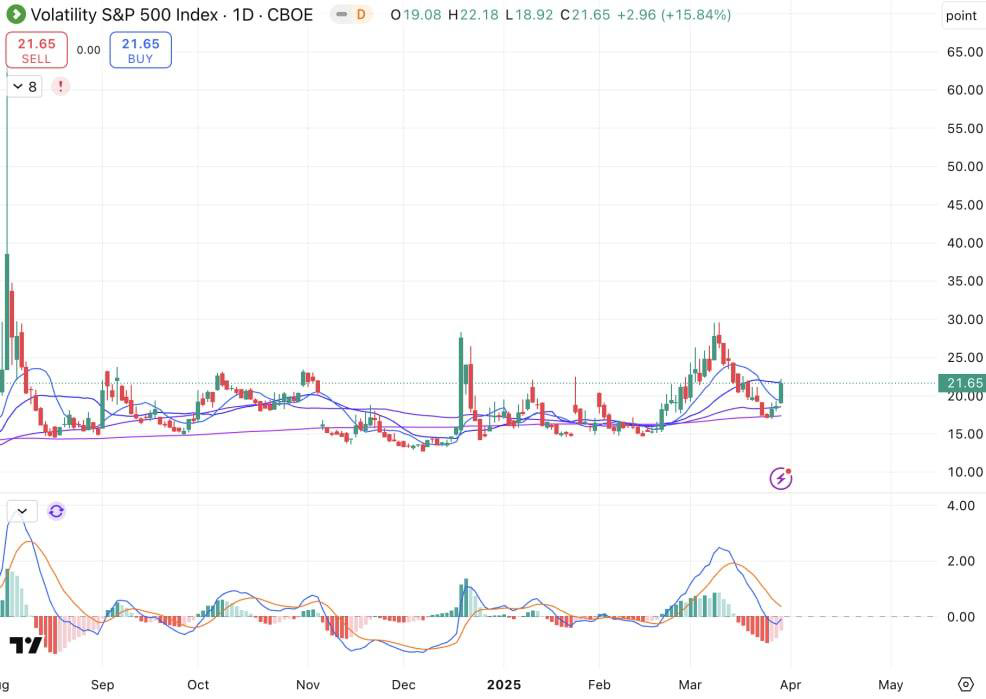Click the 0.00 label on MACD scale

[x=960, y=617]
